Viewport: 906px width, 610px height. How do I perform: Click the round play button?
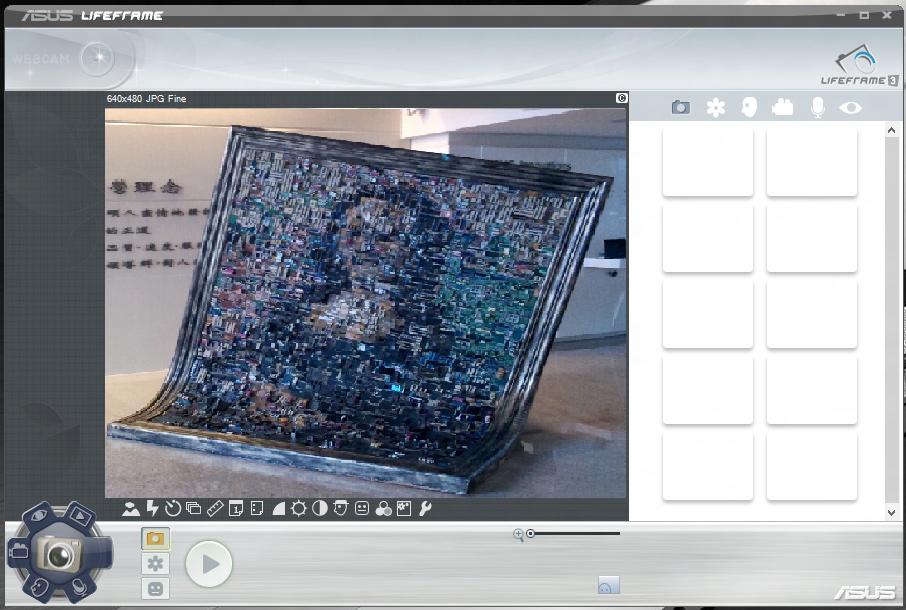point(209,564)
